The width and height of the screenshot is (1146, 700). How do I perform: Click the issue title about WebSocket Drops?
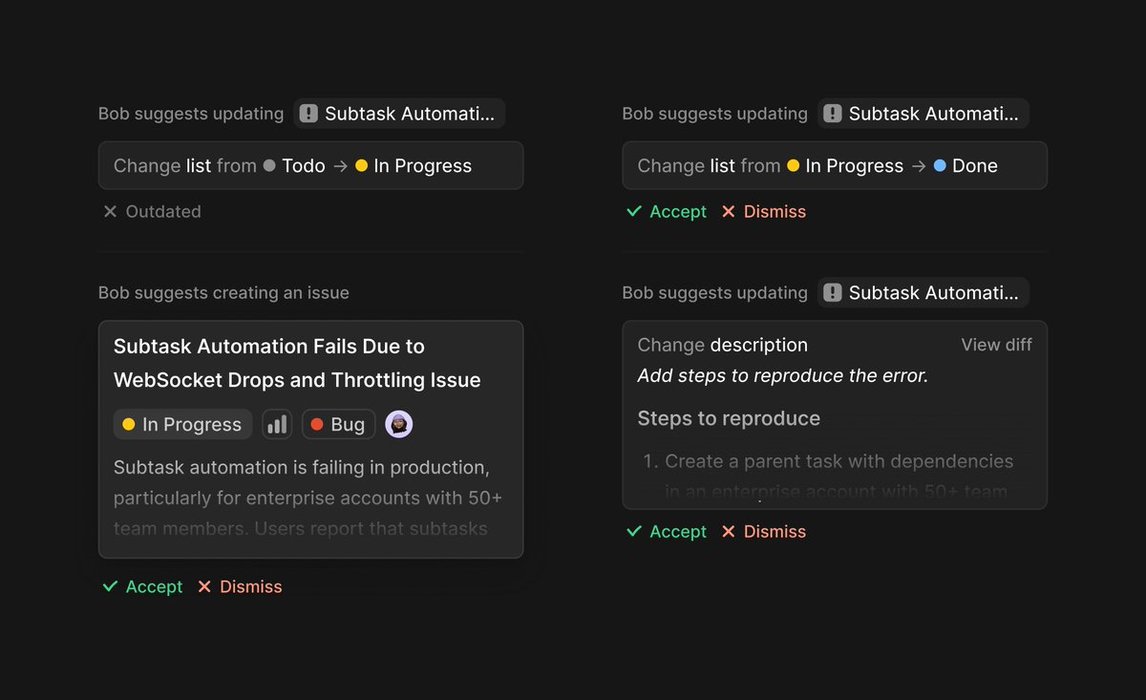tap(297, 363)
